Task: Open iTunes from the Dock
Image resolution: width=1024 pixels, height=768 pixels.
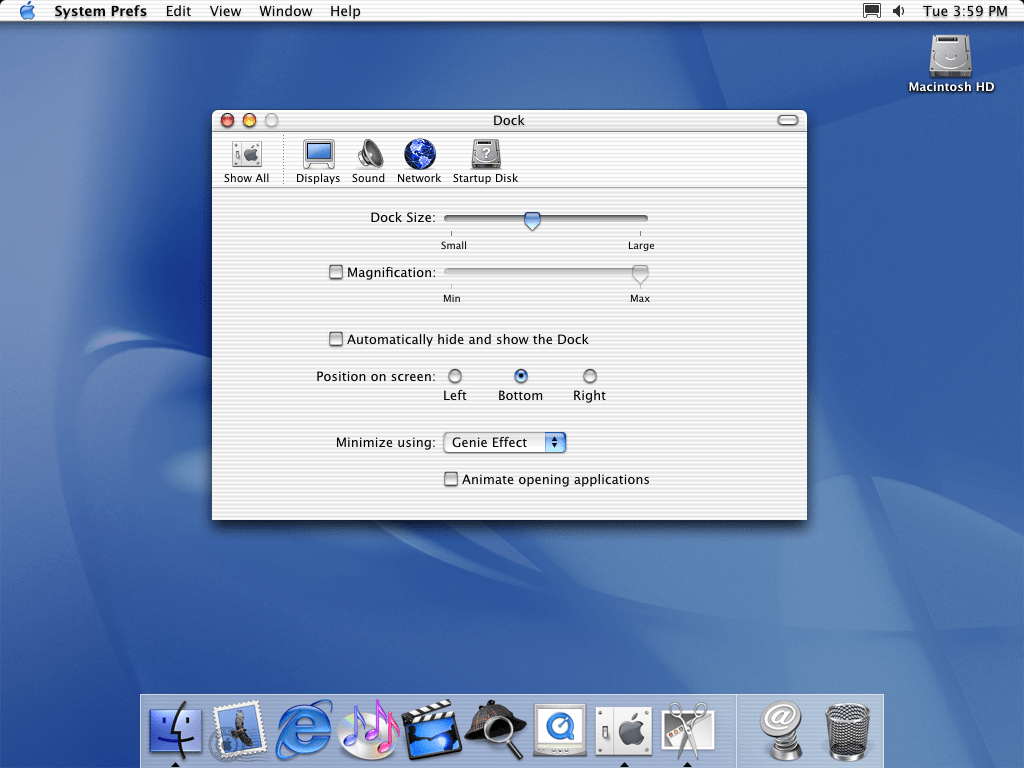Action: tap(368, 728)
